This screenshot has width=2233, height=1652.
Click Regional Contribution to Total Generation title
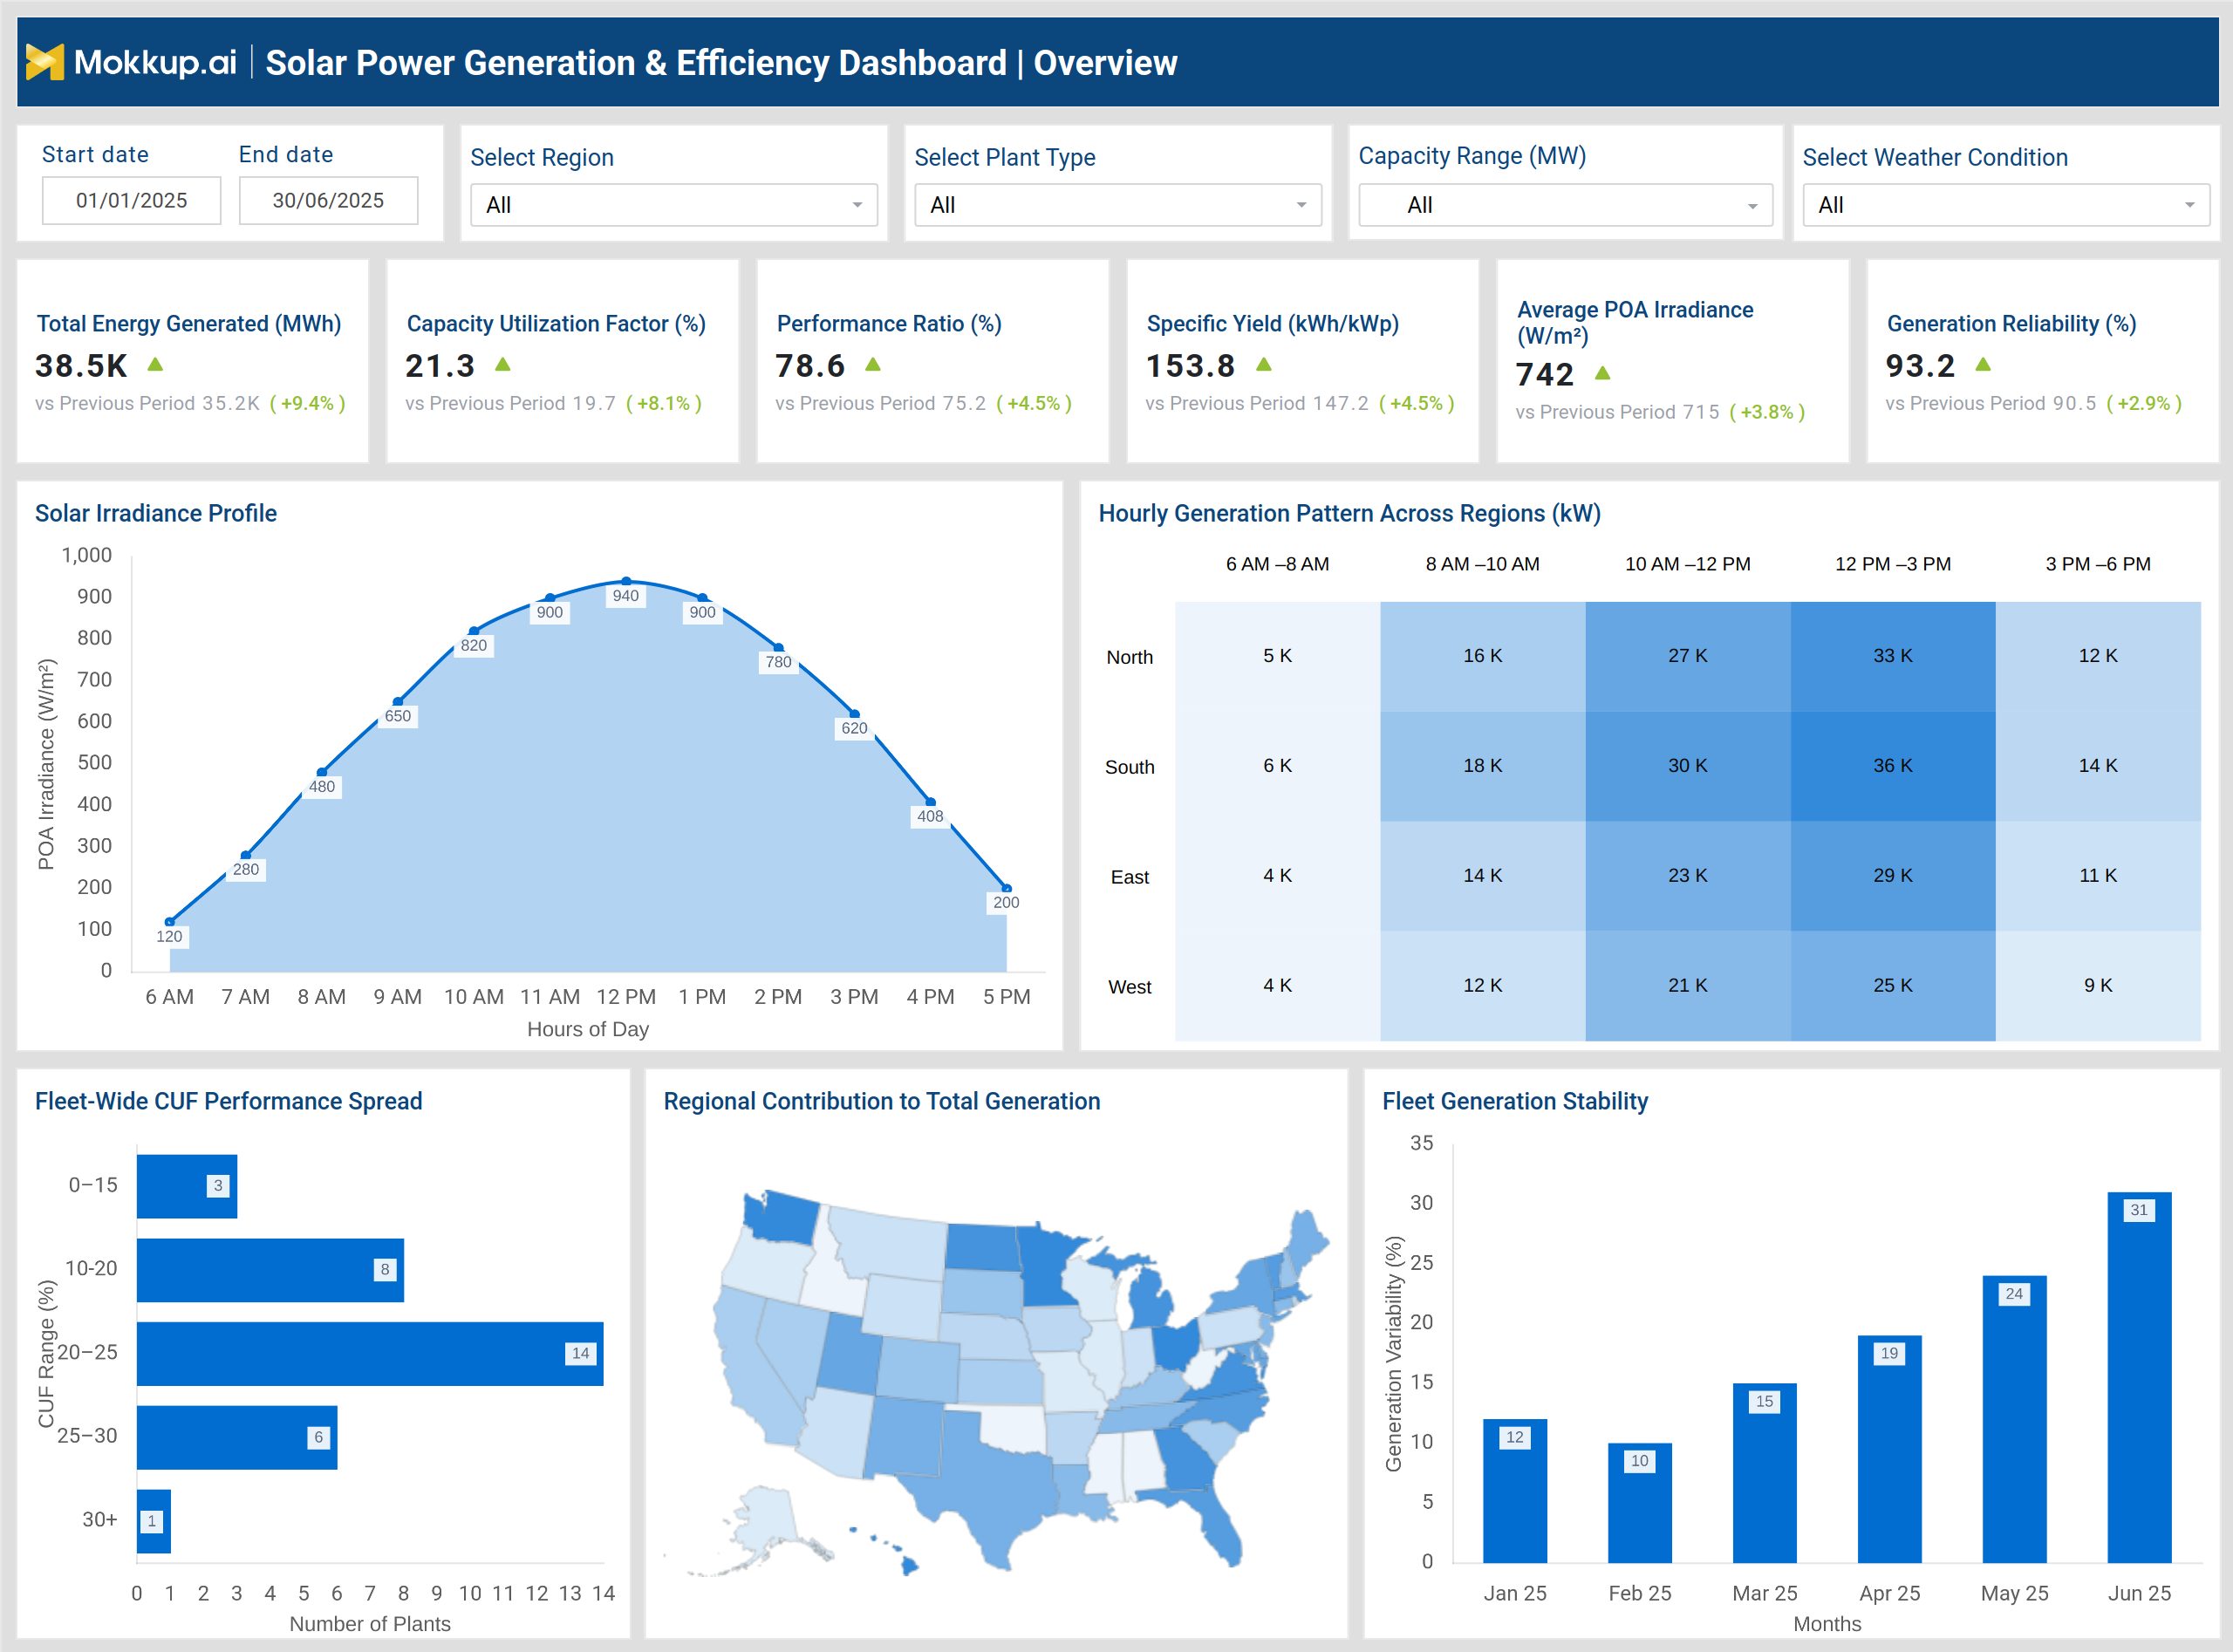(x=882, y=1101)
